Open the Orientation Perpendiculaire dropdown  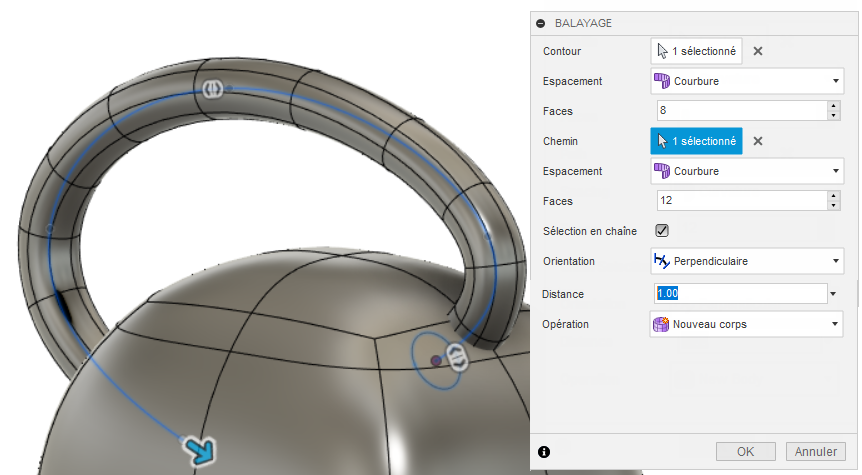(747, 261)
